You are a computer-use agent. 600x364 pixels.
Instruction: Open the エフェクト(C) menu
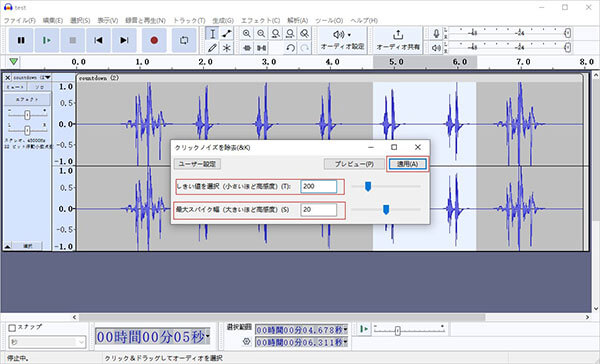[260, 20]
